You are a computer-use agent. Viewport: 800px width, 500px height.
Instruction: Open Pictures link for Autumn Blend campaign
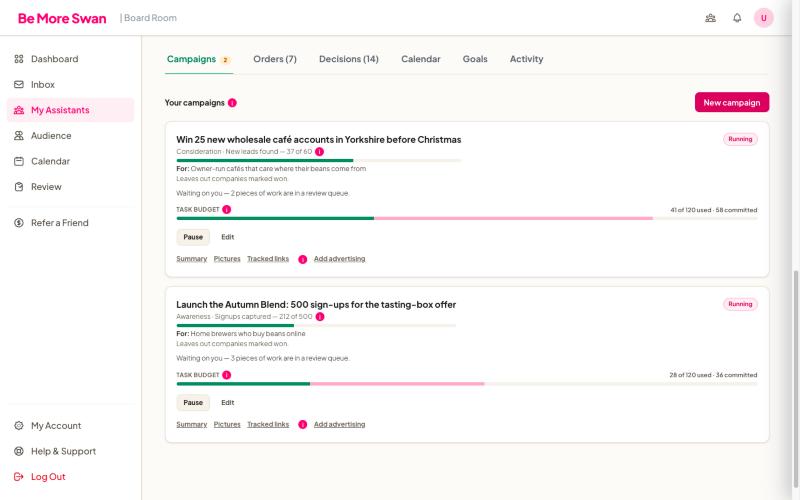[227, 424]
